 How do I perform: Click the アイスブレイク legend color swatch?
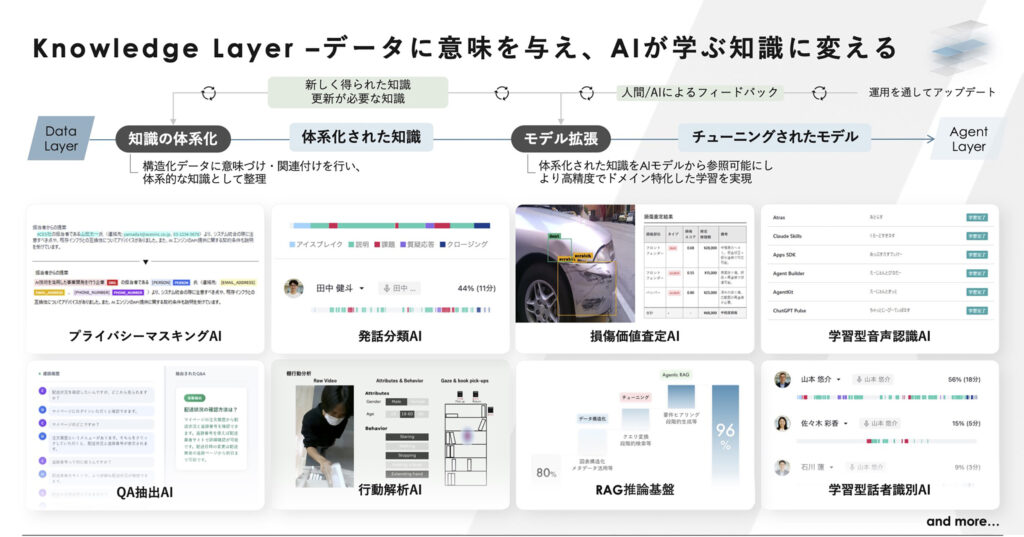point(292,244)
